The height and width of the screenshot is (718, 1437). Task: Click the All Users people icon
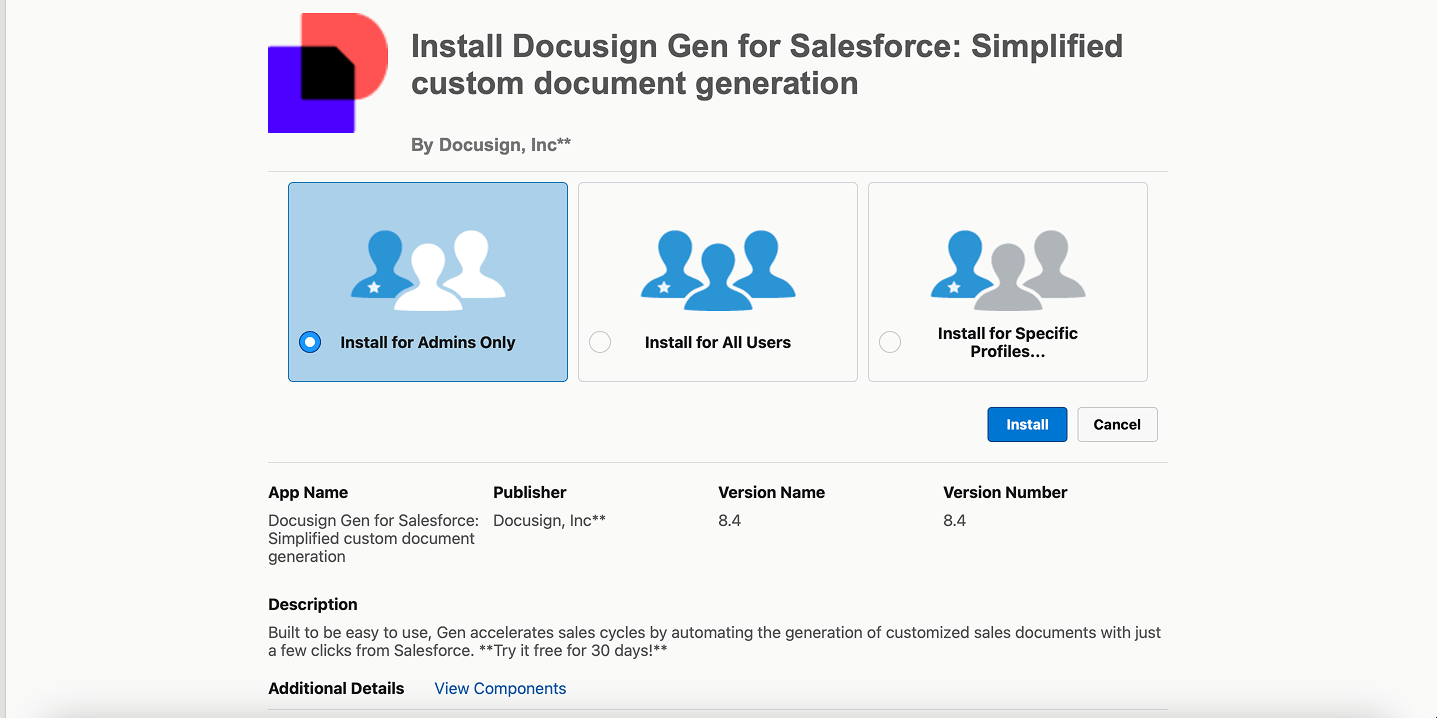coord(718,271)
